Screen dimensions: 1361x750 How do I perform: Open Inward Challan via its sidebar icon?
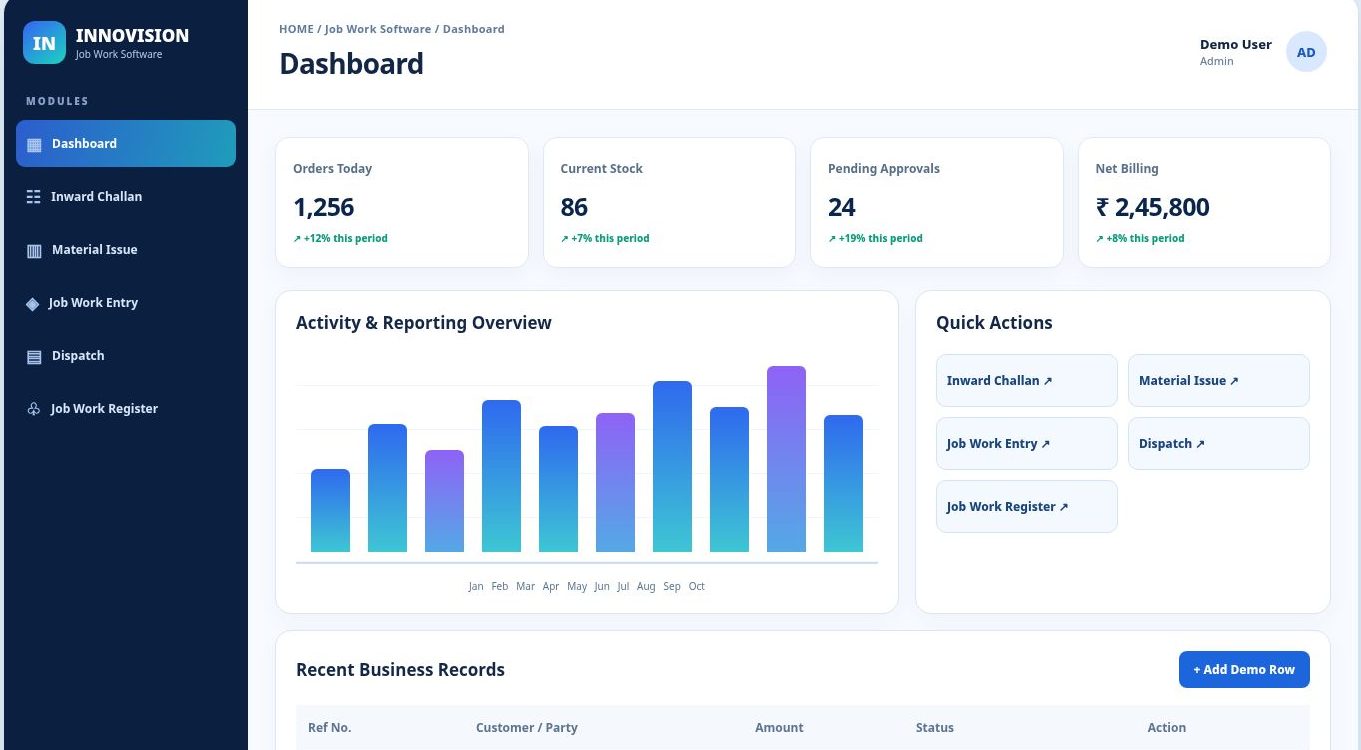coord(34,197)
